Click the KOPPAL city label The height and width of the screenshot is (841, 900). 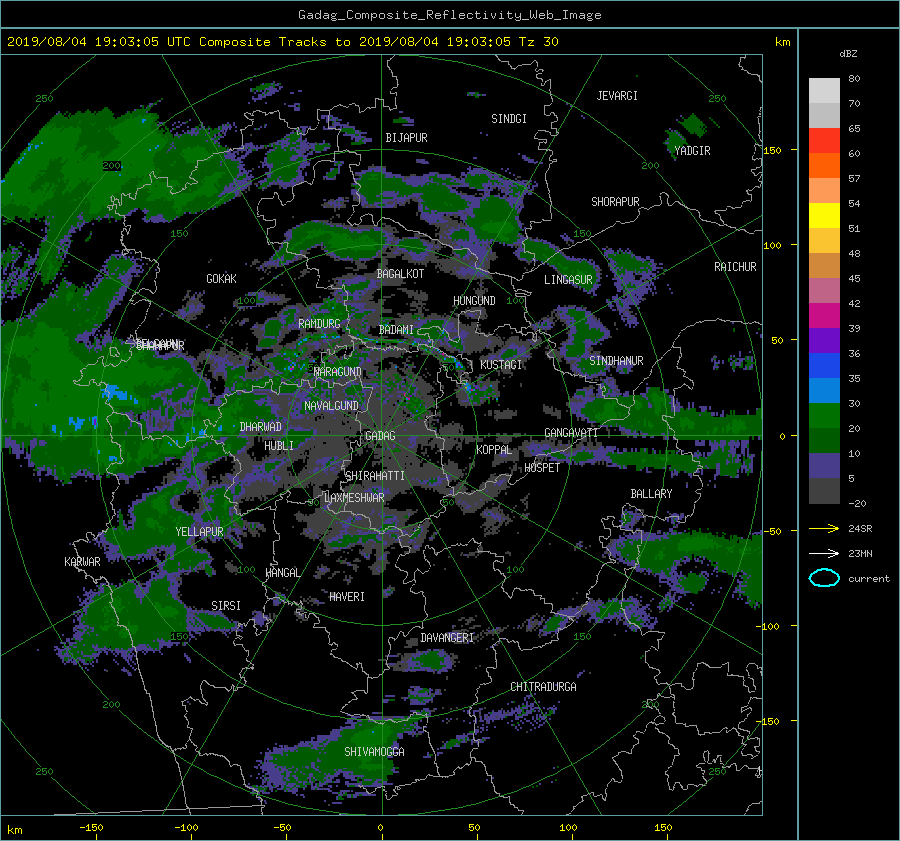click(x=494, y=450)
